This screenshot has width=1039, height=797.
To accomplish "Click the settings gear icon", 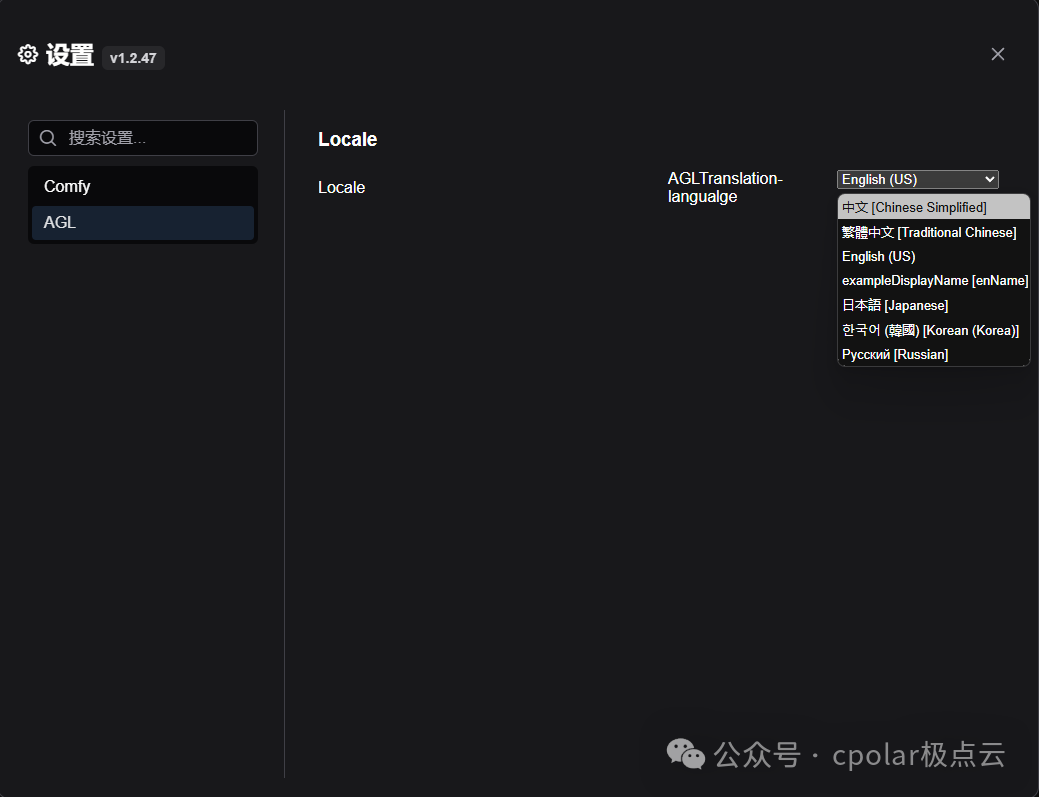I will click(27, 54).
